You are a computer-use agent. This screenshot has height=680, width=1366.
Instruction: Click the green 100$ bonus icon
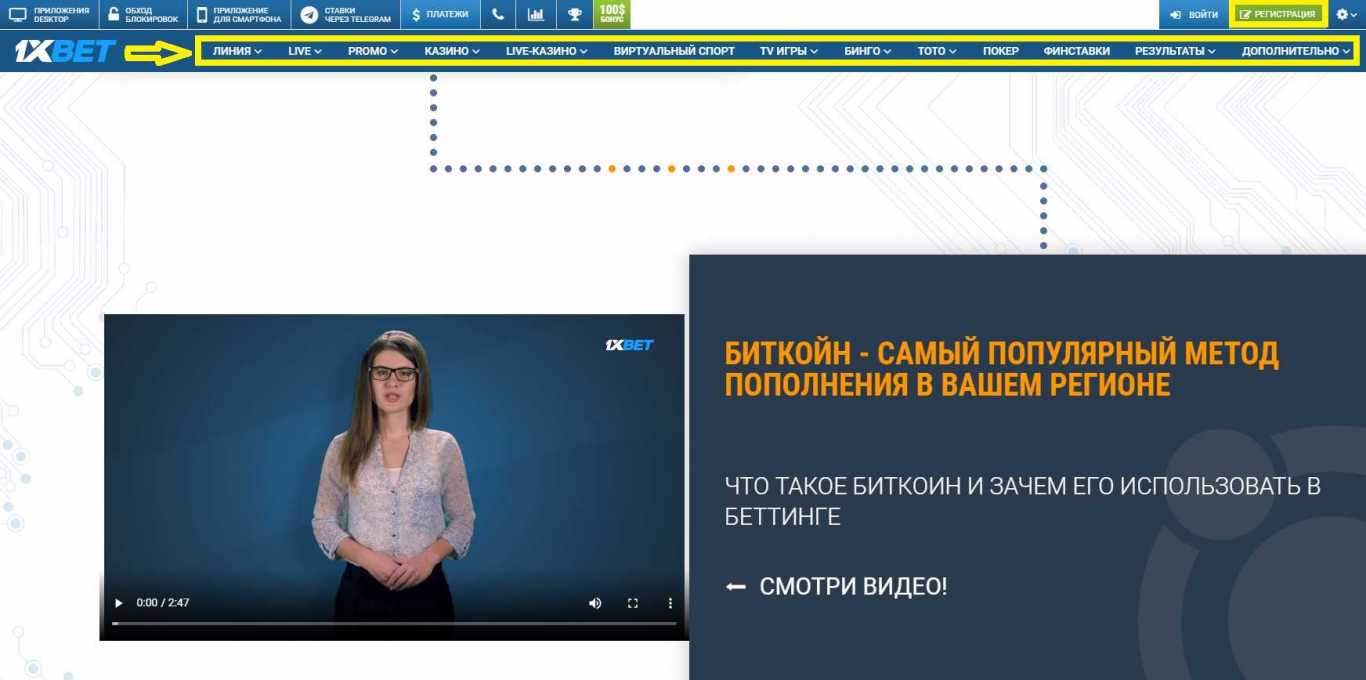[x=611, y=14]
